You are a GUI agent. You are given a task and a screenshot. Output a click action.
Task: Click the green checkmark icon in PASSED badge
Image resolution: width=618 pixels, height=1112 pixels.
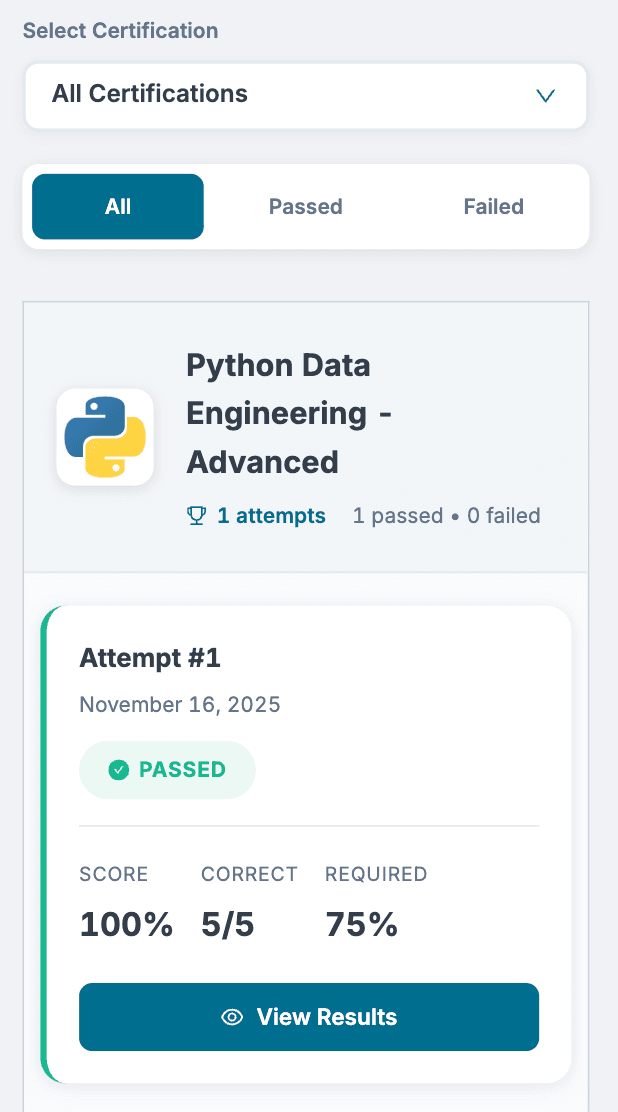[x=119, y=770]
